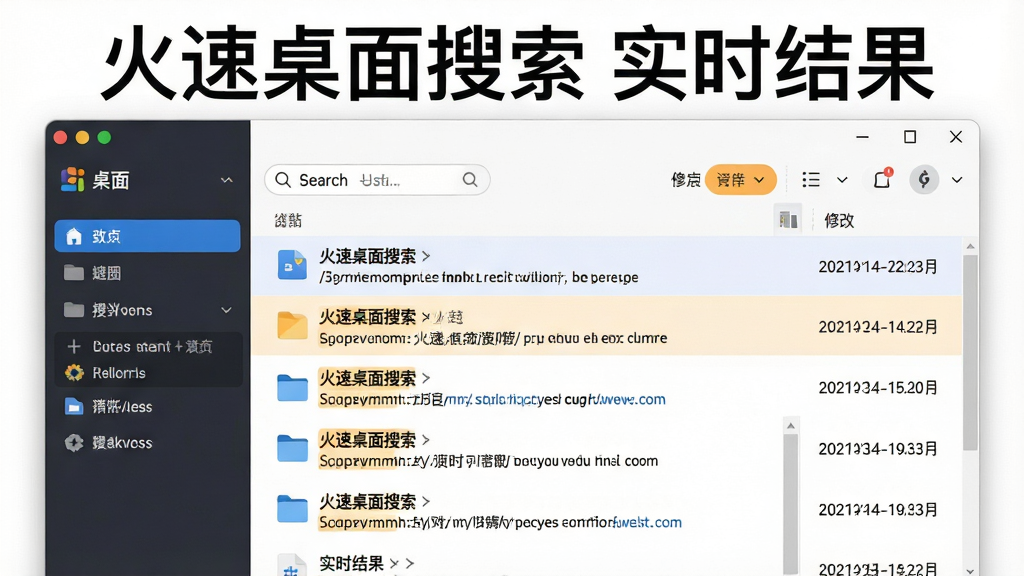The width and height of the screenshot is (1024, 576).
Task: Expand chevron after fourth result title
Action: [x=426, y=440]
